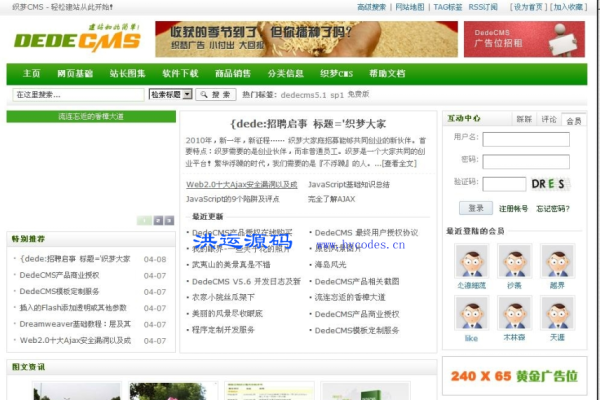600x400 pixels.
Task: Click the 查看全文 link
Action: [399, 163]
